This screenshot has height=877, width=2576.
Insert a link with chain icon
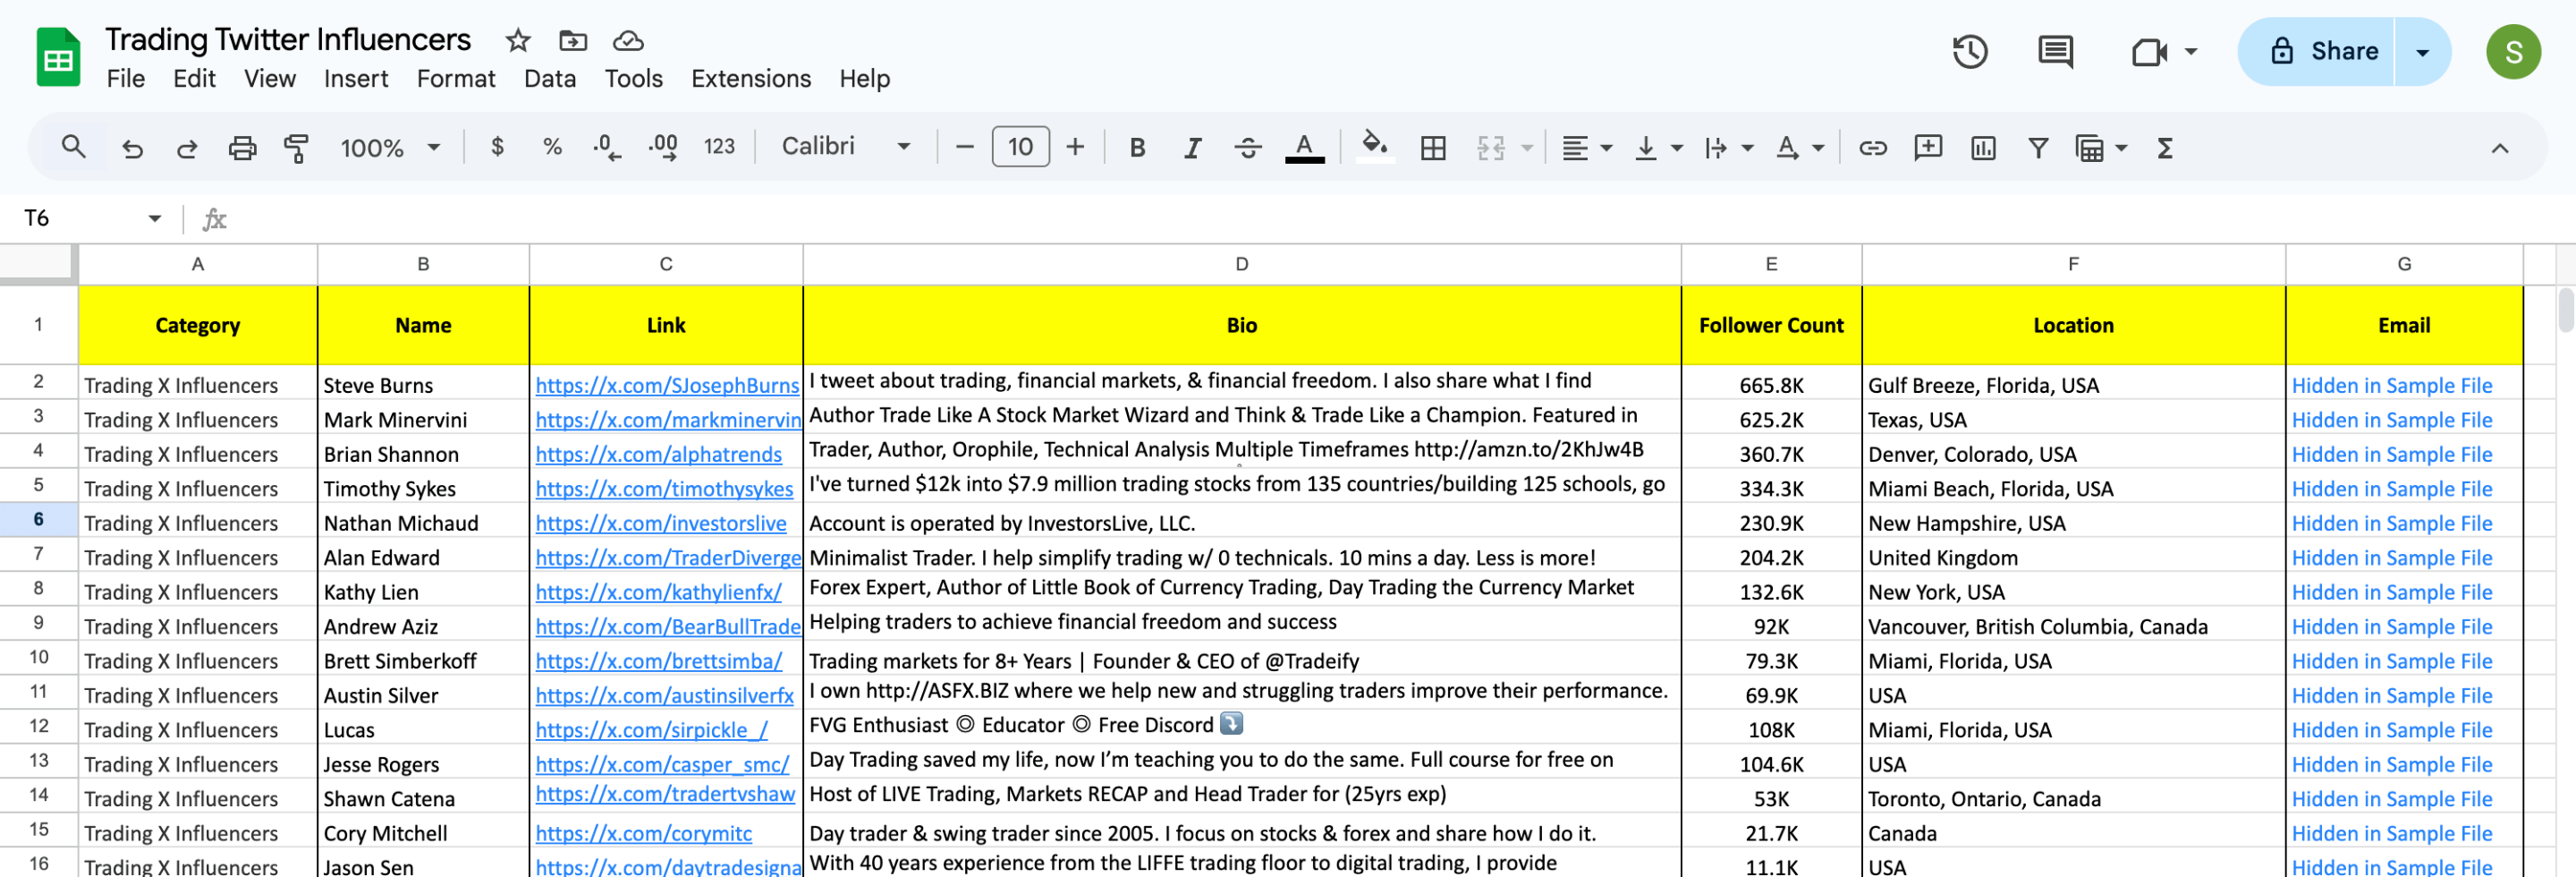[x=1872, y=148]
